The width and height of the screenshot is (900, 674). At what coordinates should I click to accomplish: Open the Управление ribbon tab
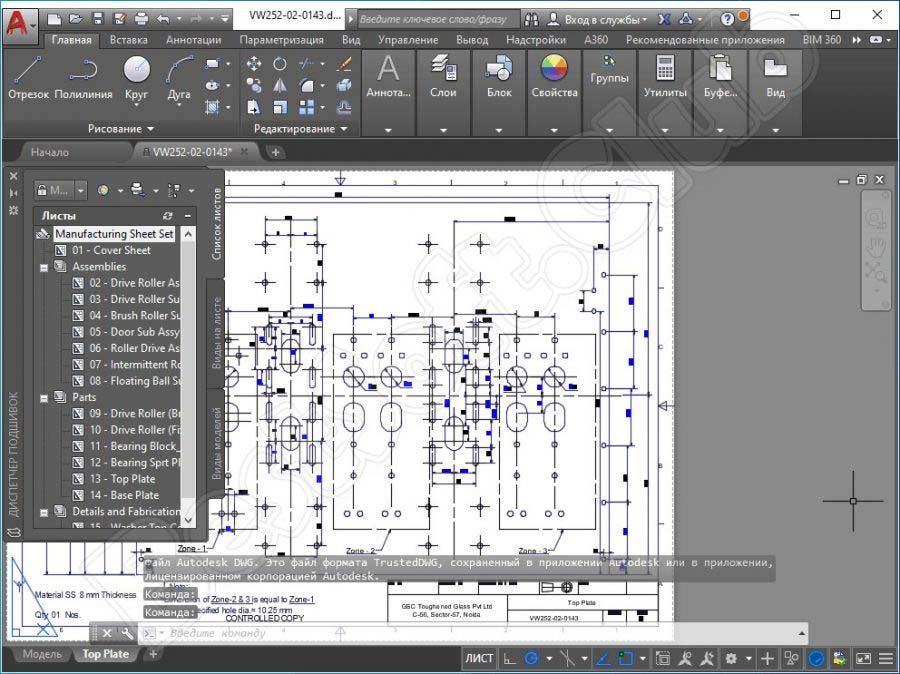pos(408,40)
